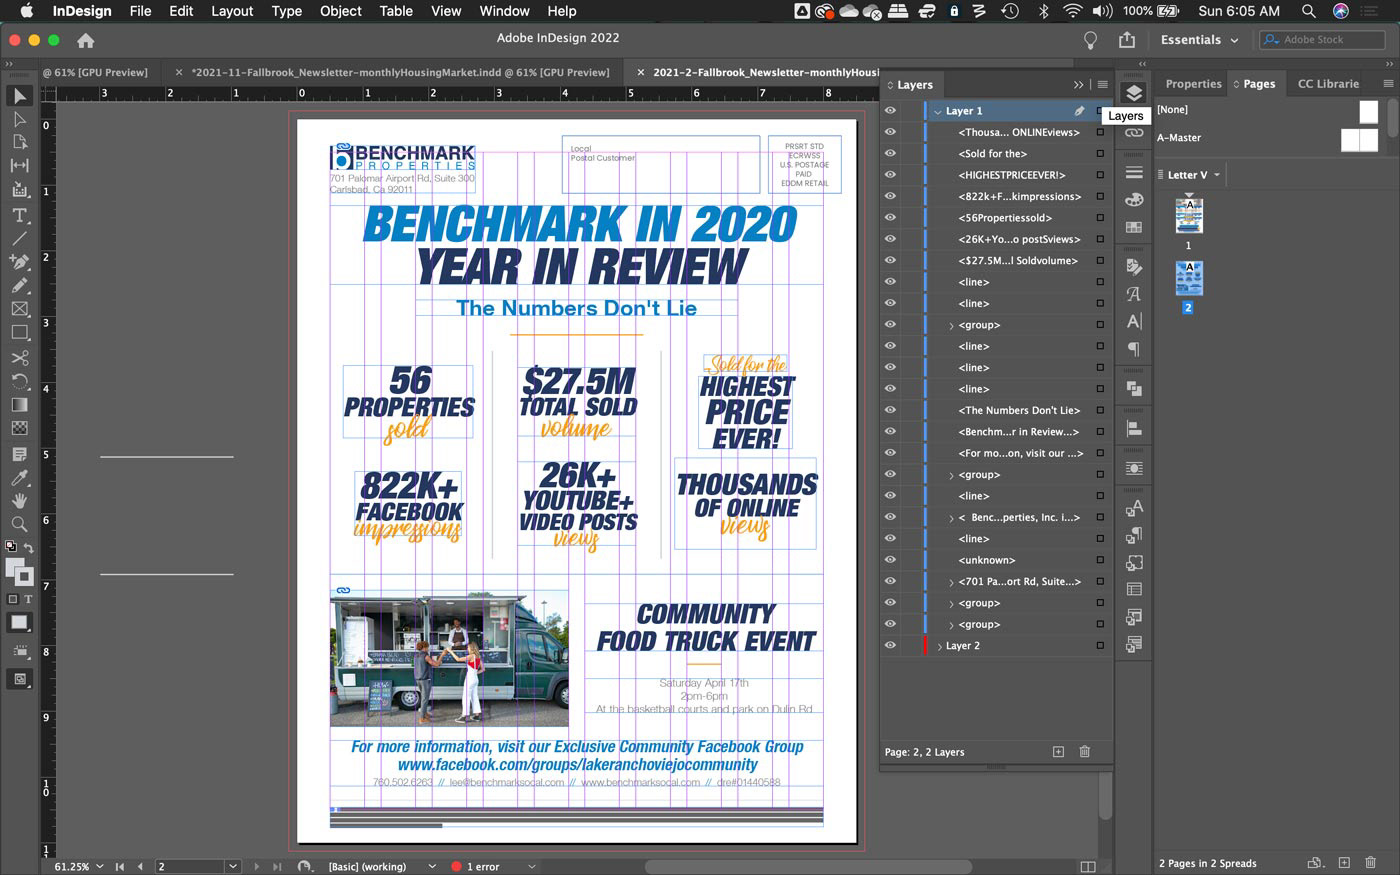Screen dimensions: 1400x875
Task: Select page 1 thumbnail in Pages
Action: click(1189, 216)
